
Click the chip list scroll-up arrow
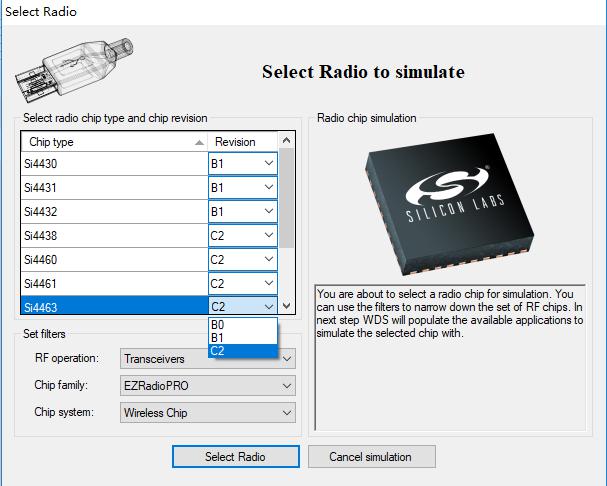click(x=286, y=140)
